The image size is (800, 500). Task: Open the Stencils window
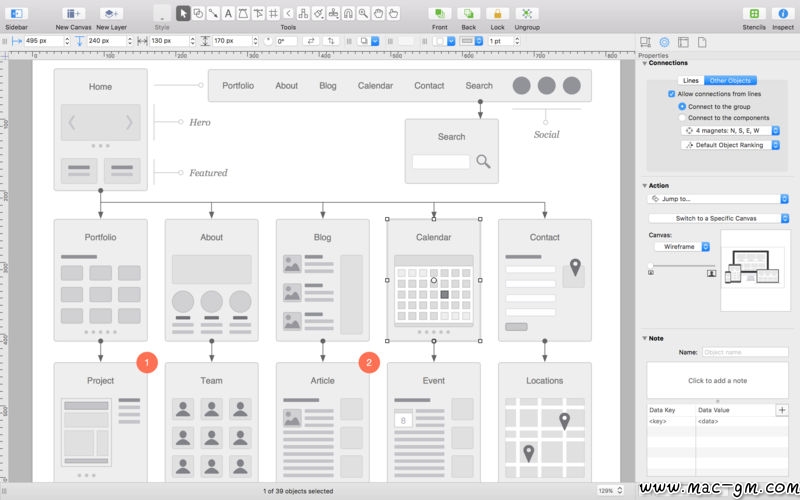pos(754,13)
